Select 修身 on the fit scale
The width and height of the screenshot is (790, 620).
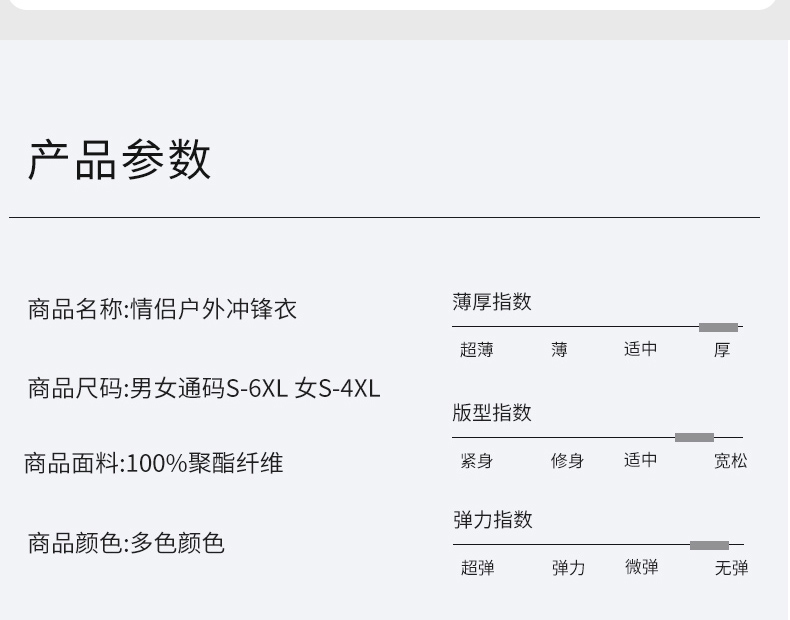click(x=567, y=461)
